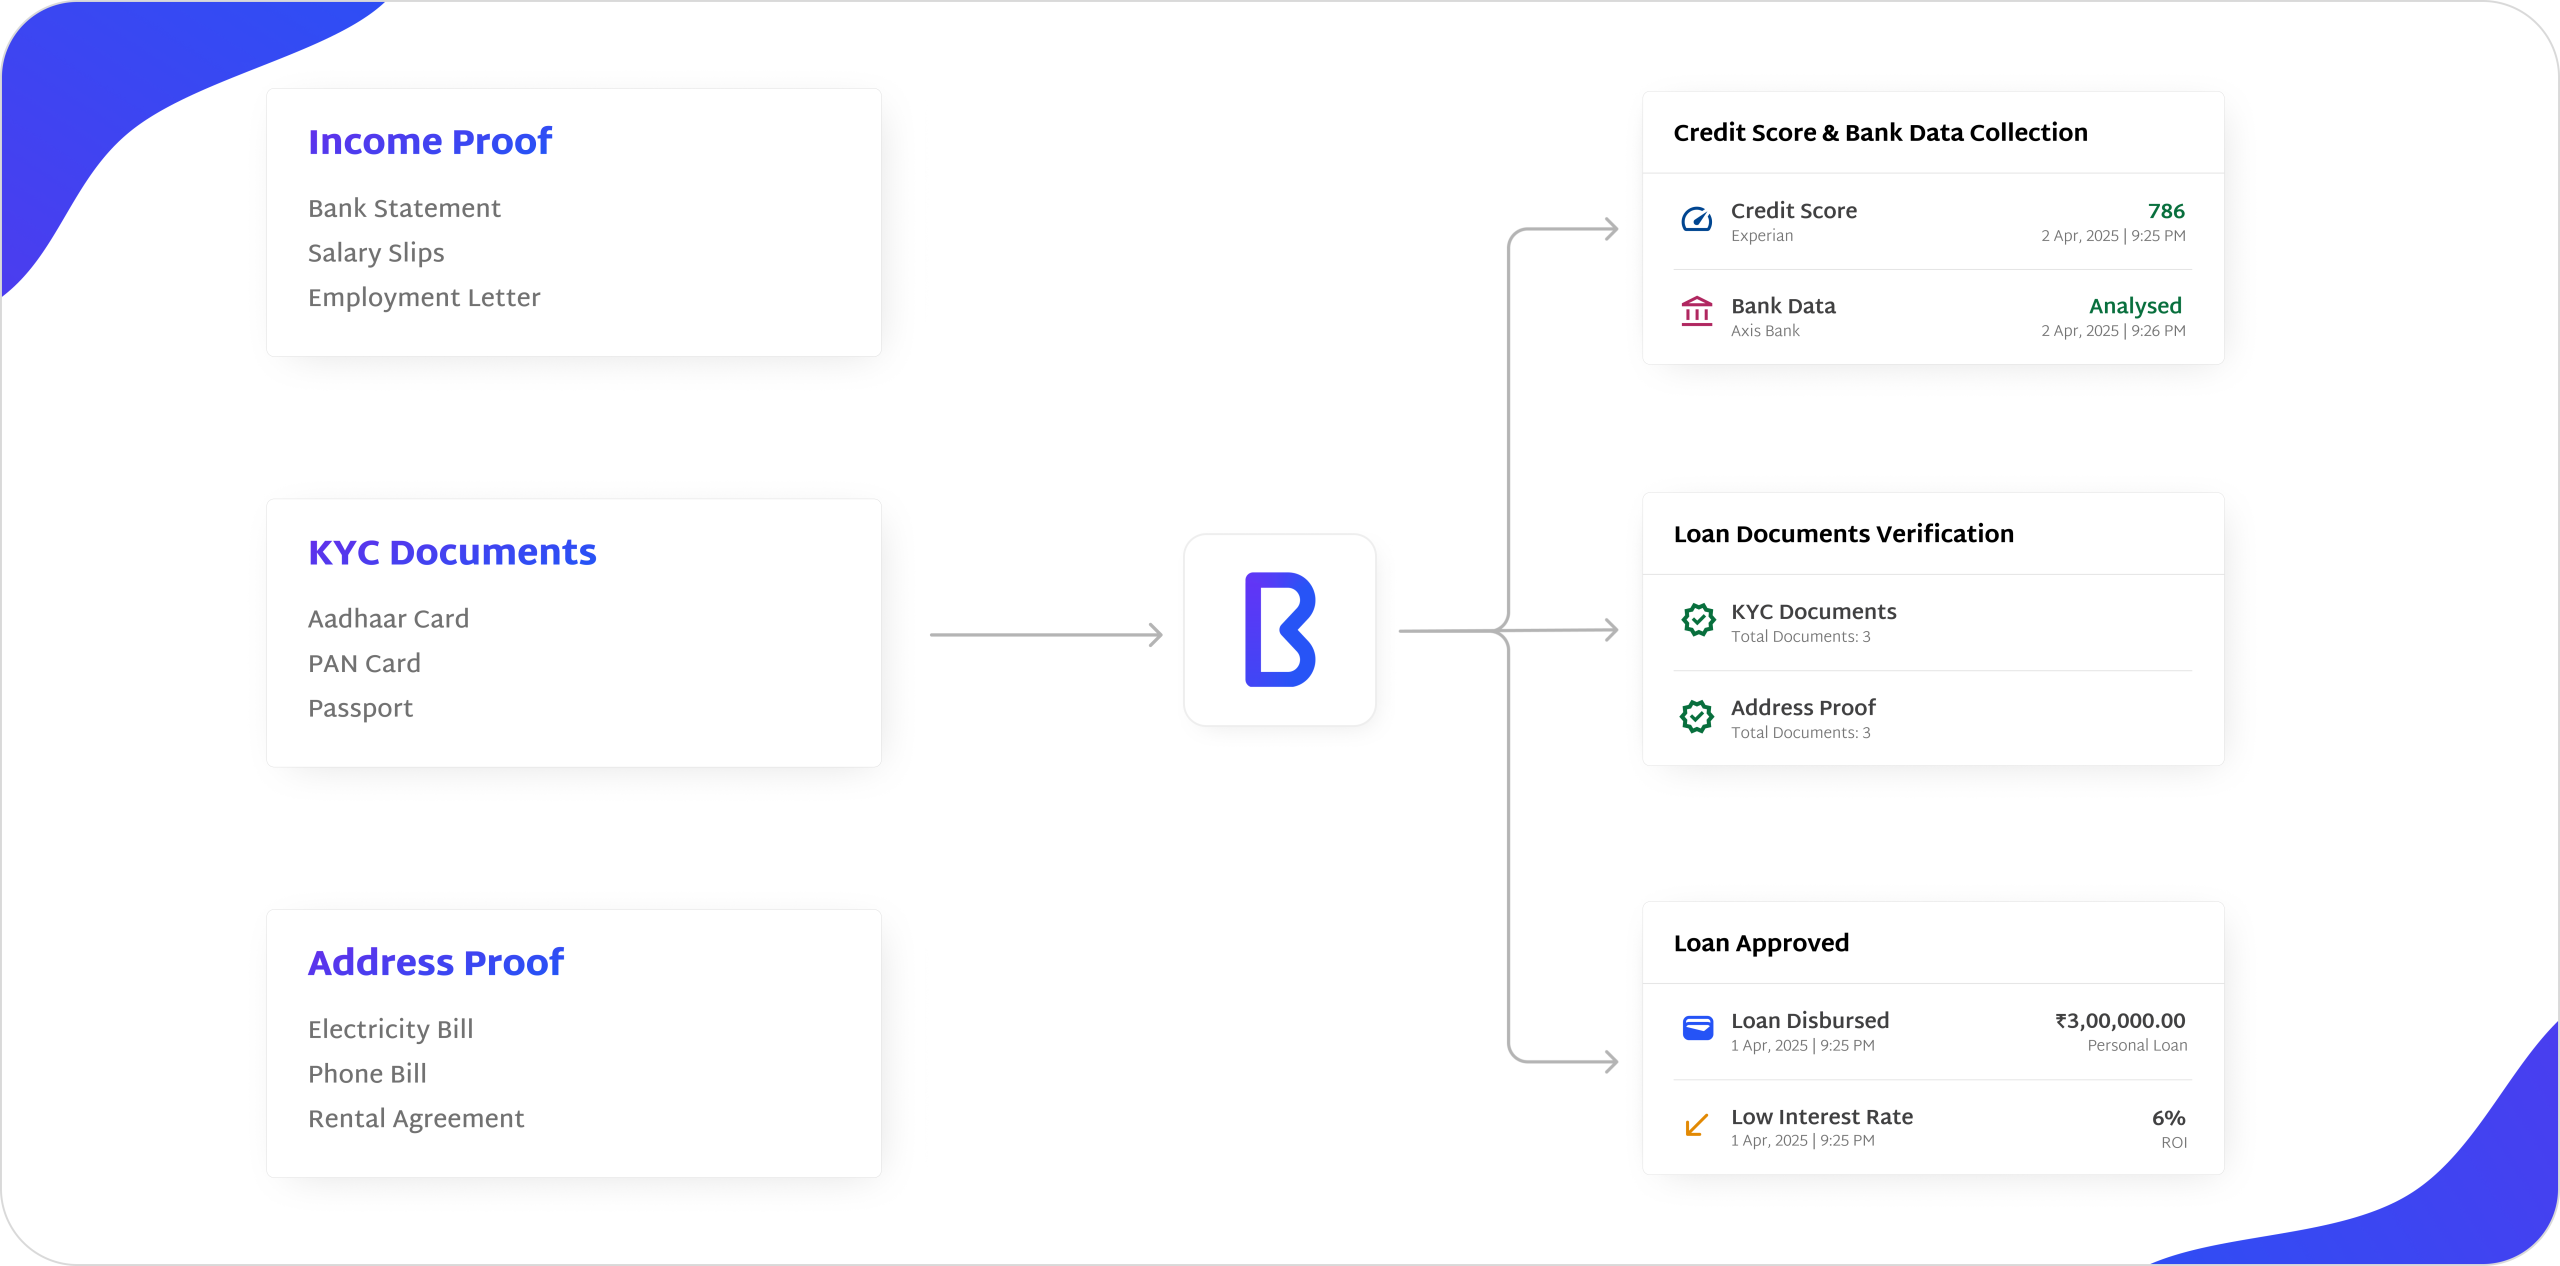2560x1266 pixels.
Task: Click the Loan Disbursed card icon
Action: point(1697,1028)
